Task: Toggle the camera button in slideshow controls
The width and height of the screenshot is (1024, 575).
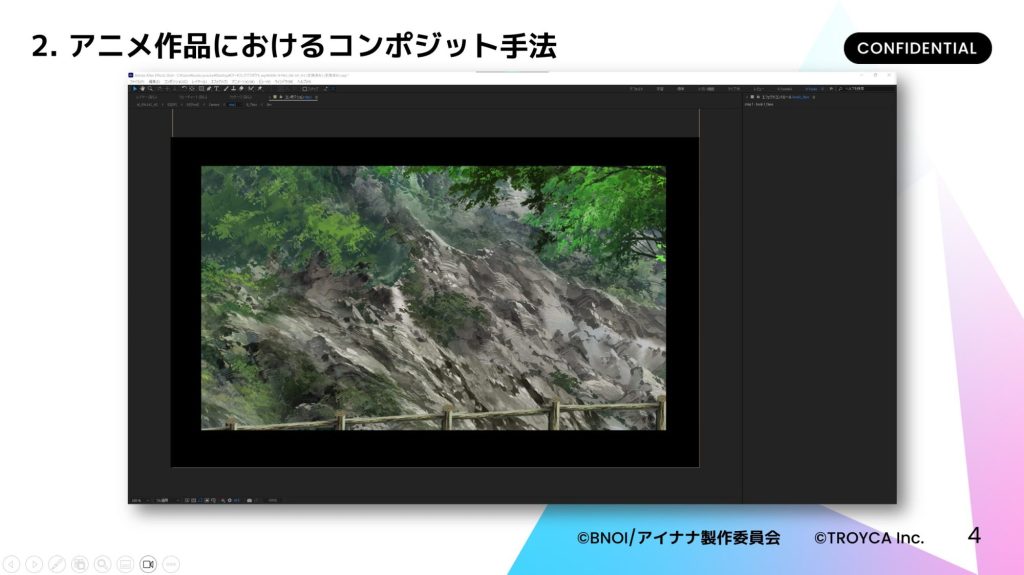Action: (147, 564)
